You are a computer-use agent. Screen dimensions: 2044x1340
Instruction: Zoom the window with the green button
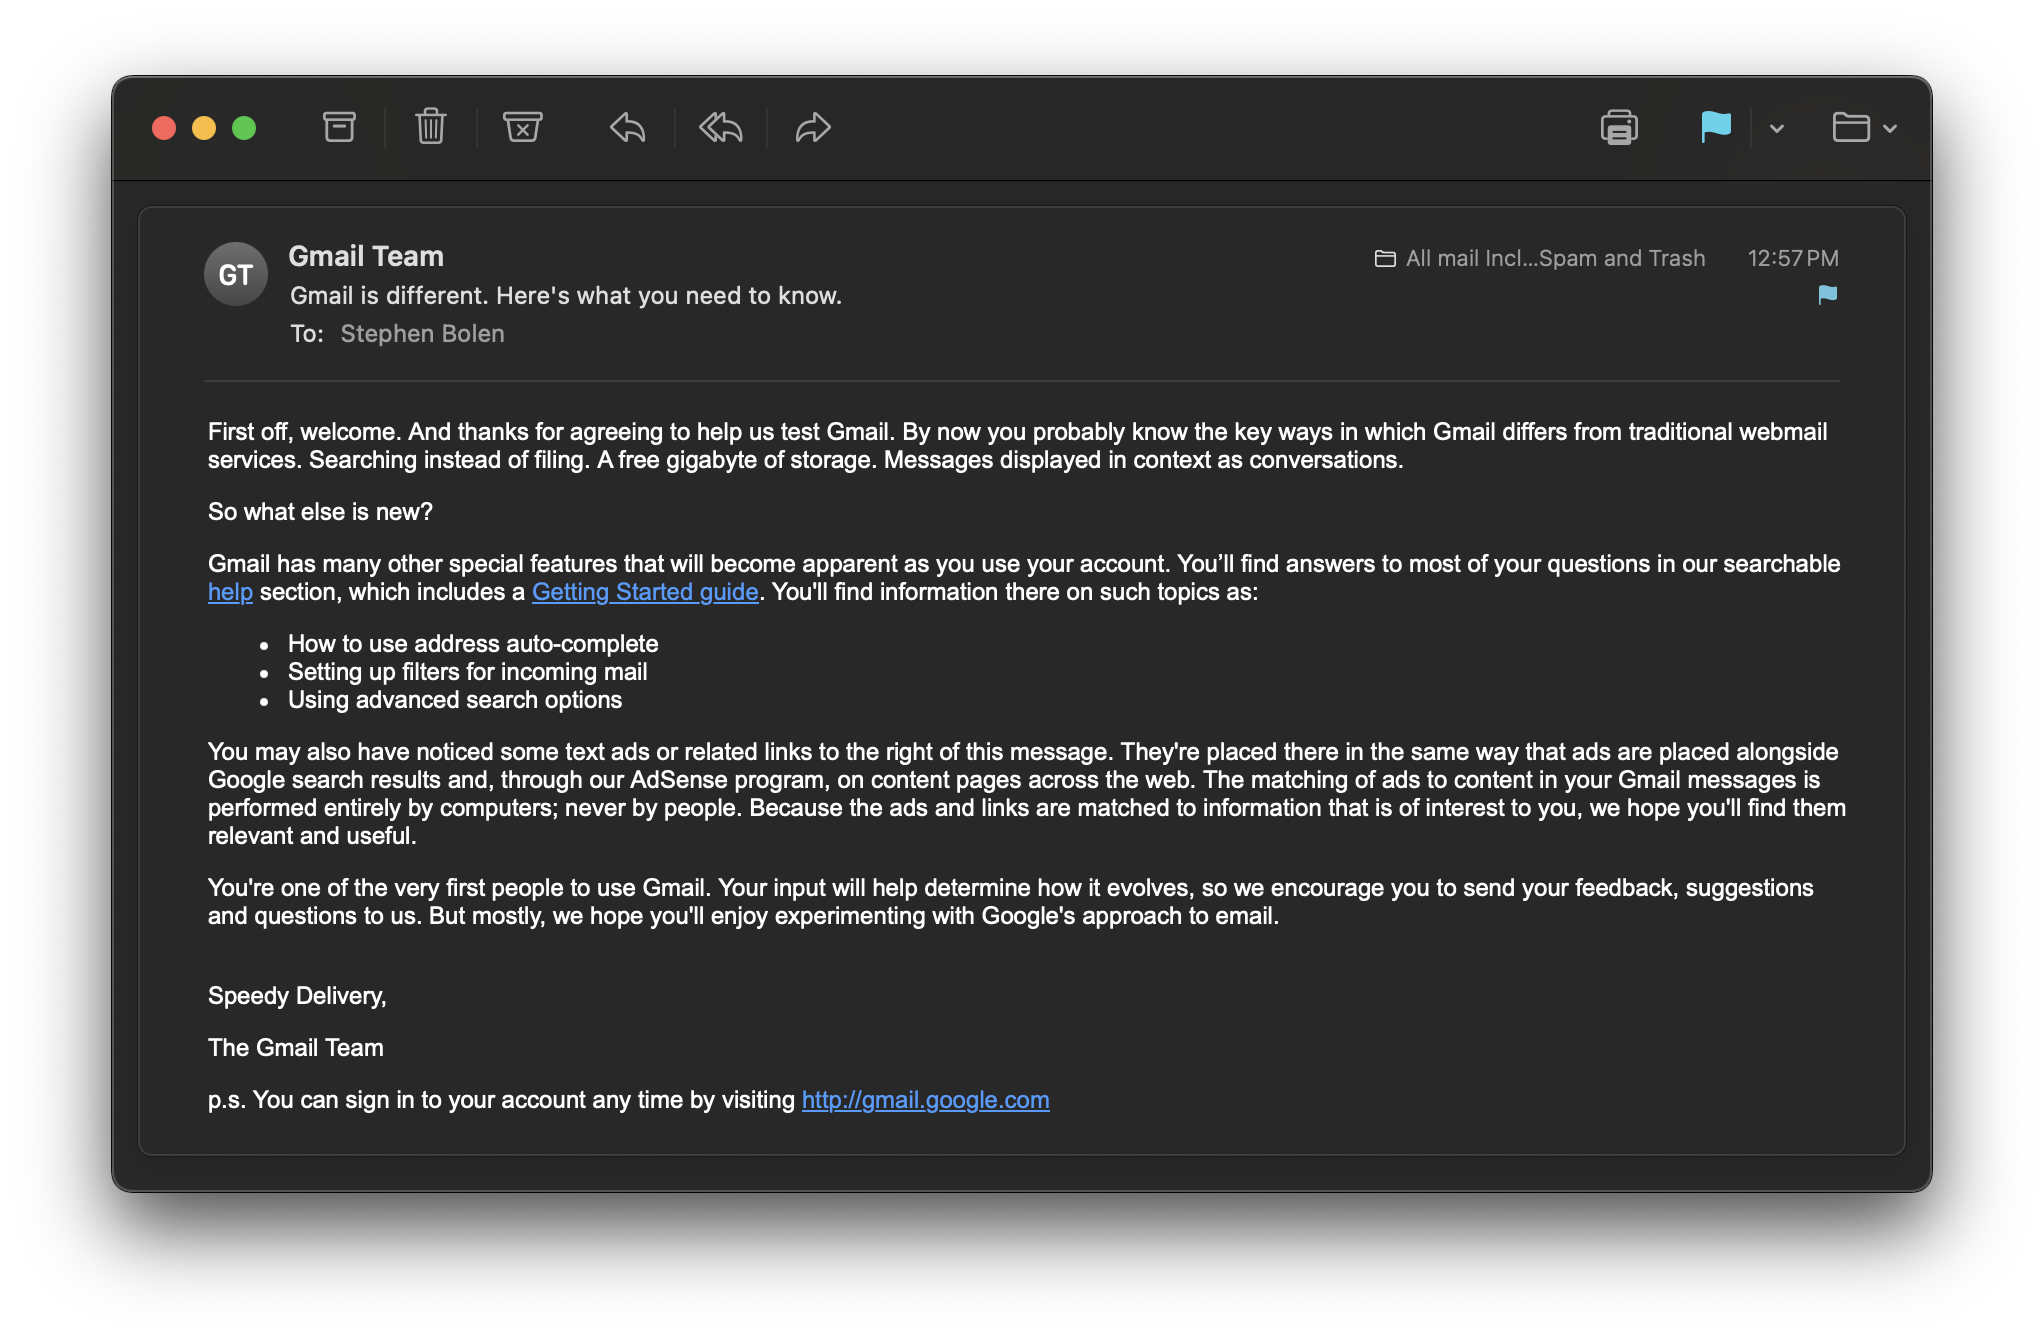pos(244,128)
